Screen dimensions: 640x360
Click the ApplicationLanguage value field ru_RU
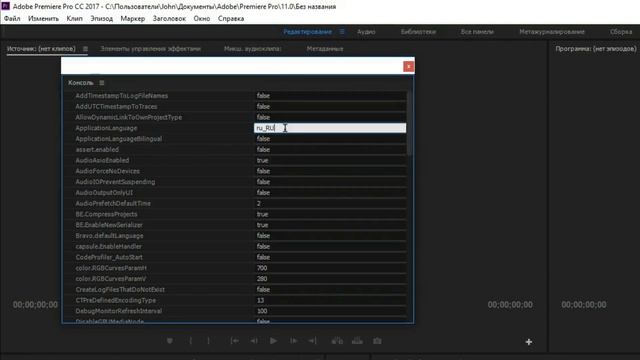[x=330, y=128]
